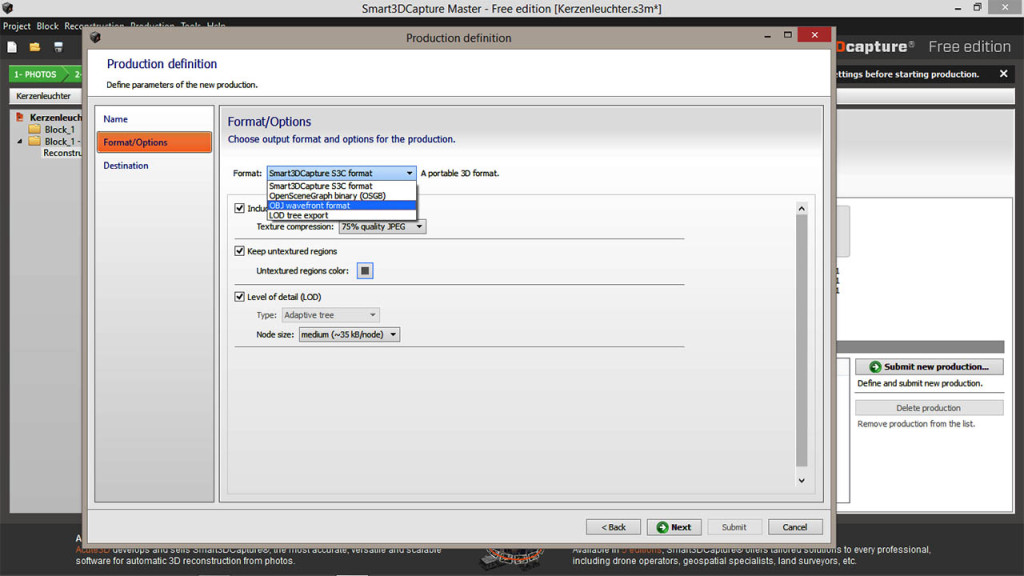The height and width of the screenshot is (576, 1024).
Task: Click the options panel vertical scrollbar track
Action: coord(801,341)
